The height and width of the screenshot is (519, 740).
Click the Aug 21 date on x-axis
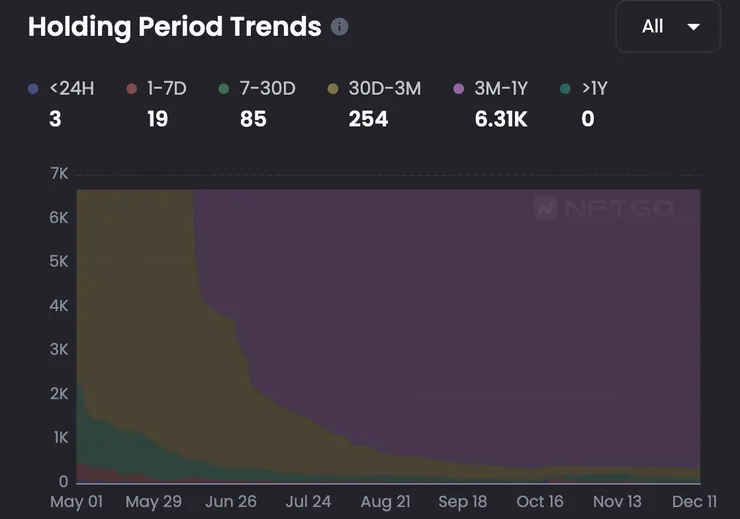point(386,502)
